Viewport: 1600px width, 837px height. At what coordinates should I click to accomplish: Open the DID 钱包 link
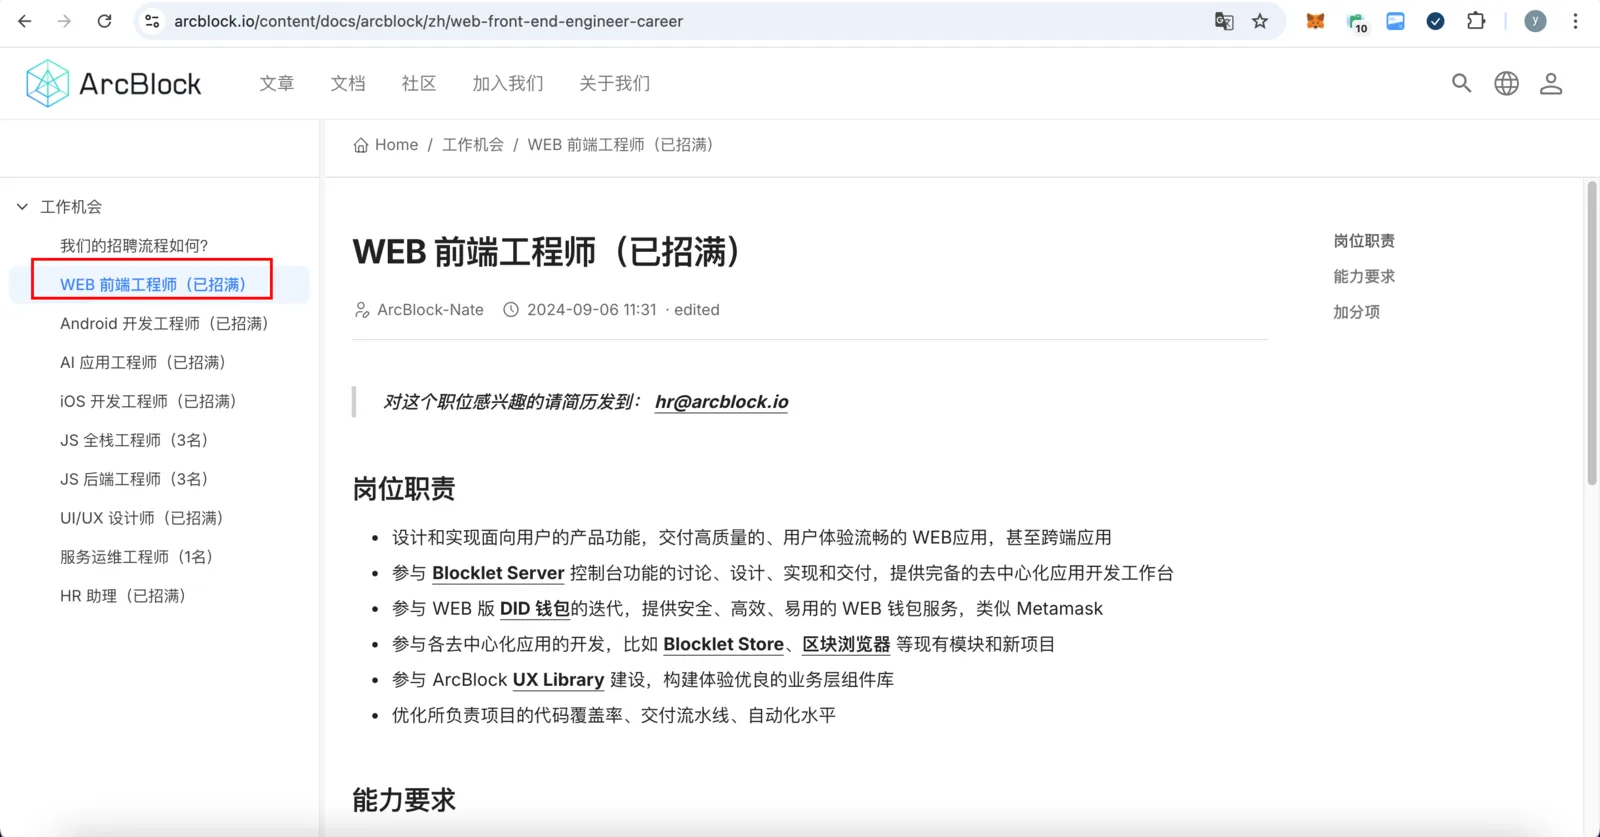[535, 609]
